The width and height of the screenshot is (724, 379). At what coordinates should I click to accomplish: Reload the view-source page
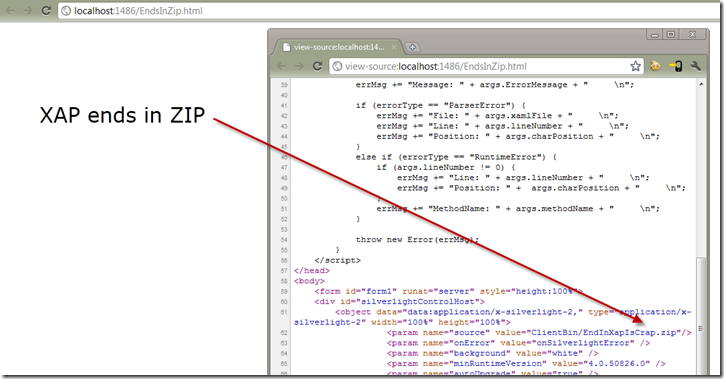[317, 66]
